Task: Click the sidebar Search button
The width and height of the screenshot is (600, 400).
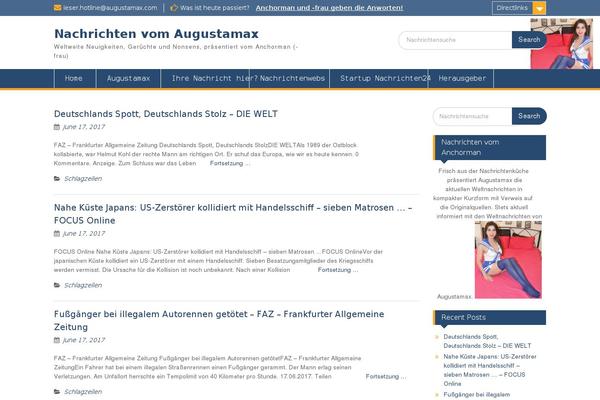Action: pos(529,116)
